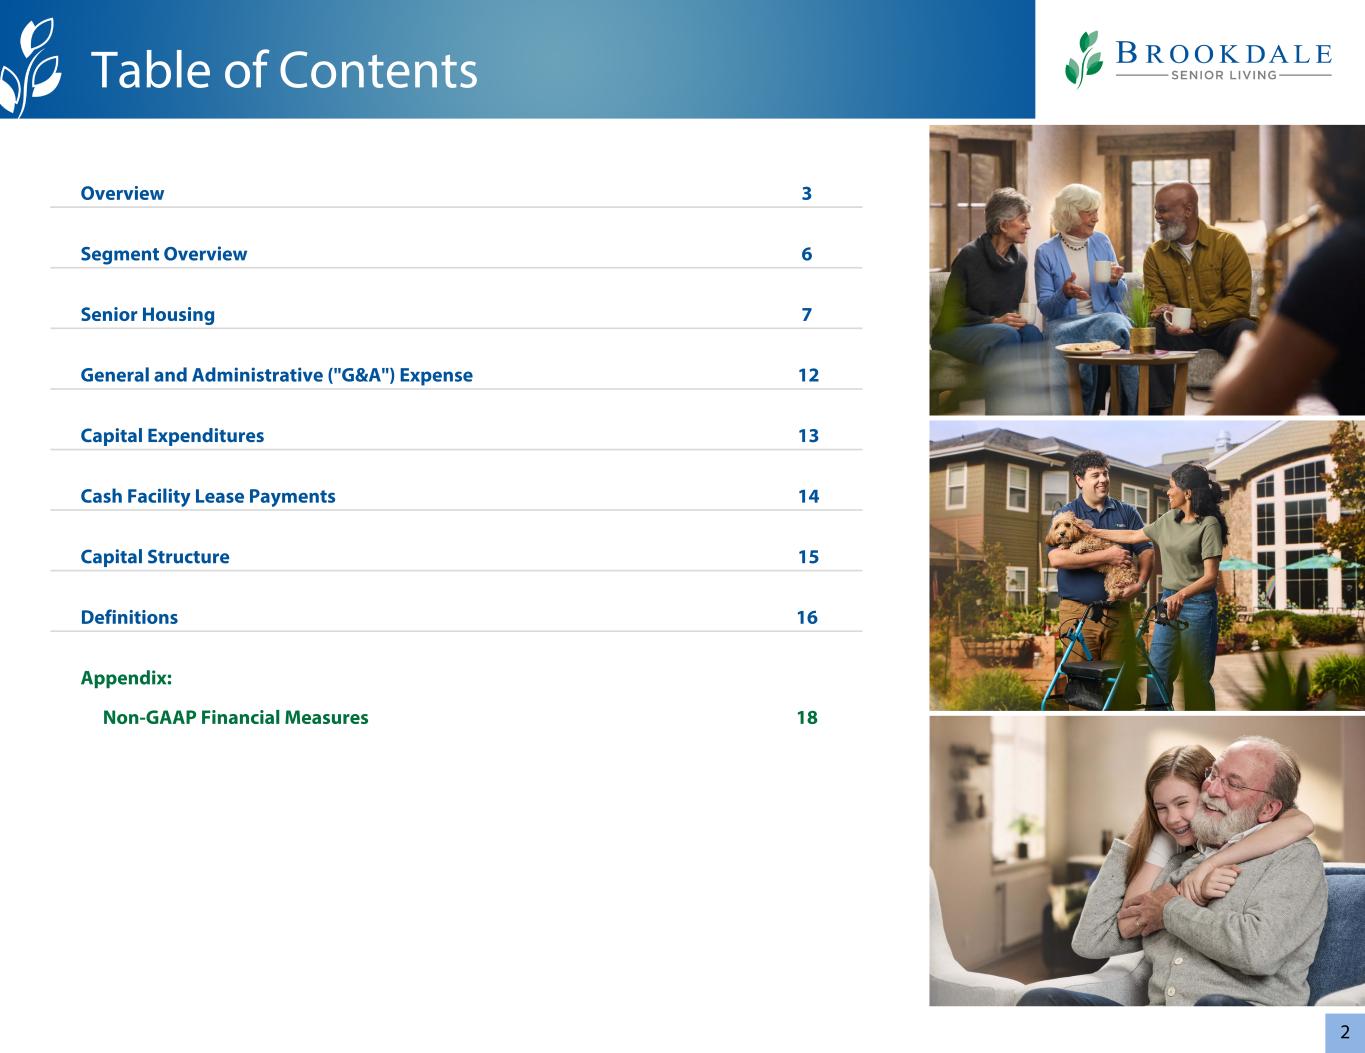1365x1053 pixels.
Task: Select the photo of seniors drinking coffee
Action: click(x=1146, y=270)
